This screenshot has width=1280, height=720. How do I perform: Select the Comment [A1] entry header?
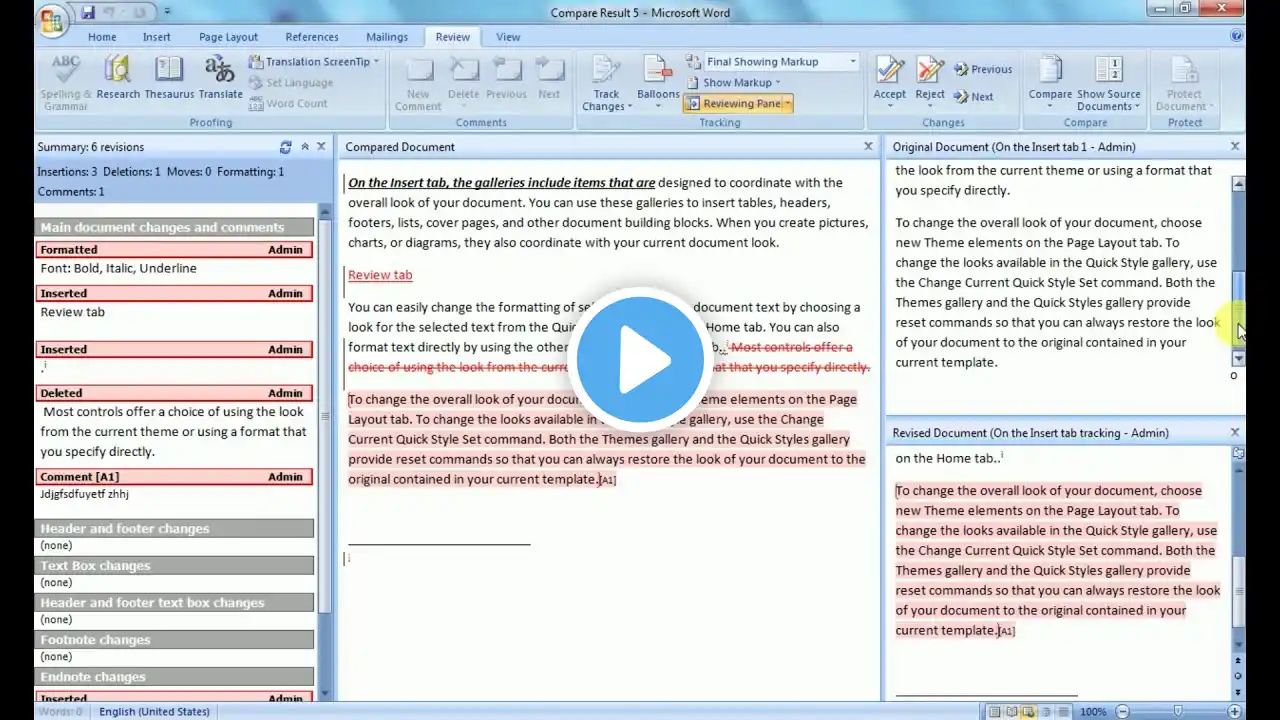174,477
